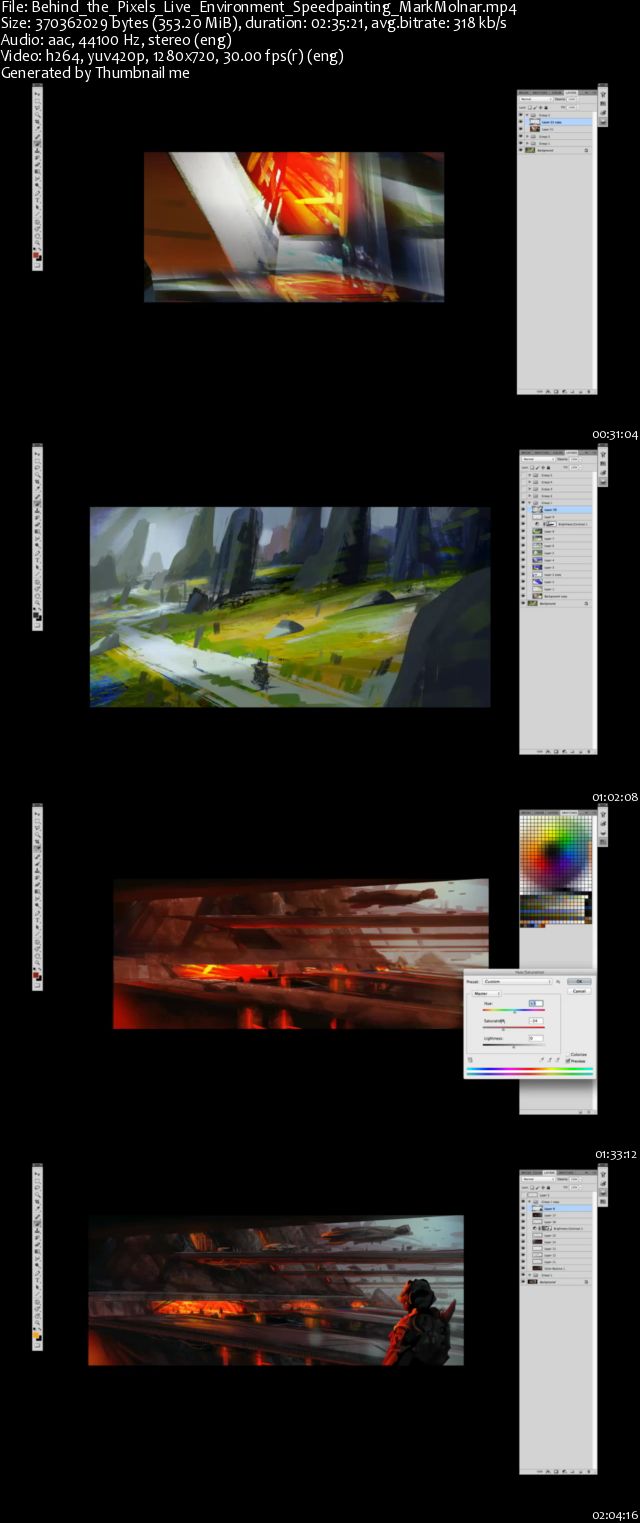
Task: Click top dock panel icon in 02:04:16 frame
Action: [603, 1175]
